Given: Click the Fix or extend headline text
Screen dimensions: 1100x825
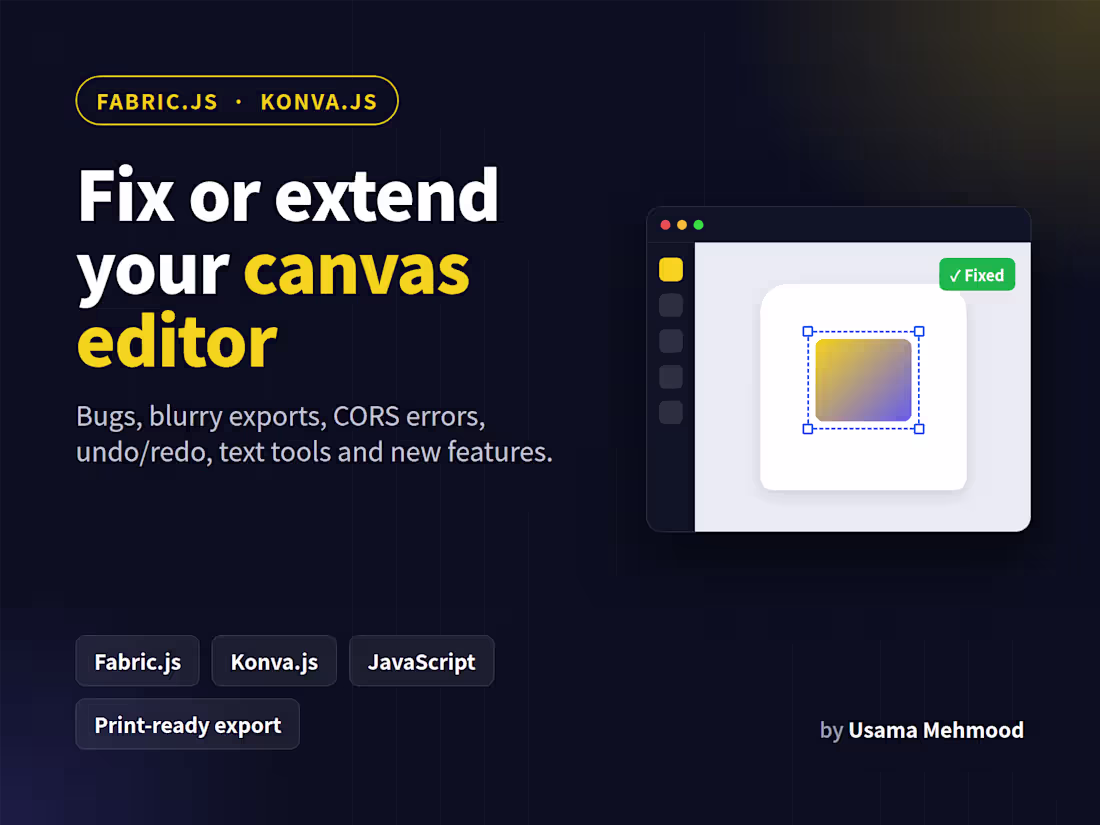Looking at the screenshot, I should tap(288, 196).
